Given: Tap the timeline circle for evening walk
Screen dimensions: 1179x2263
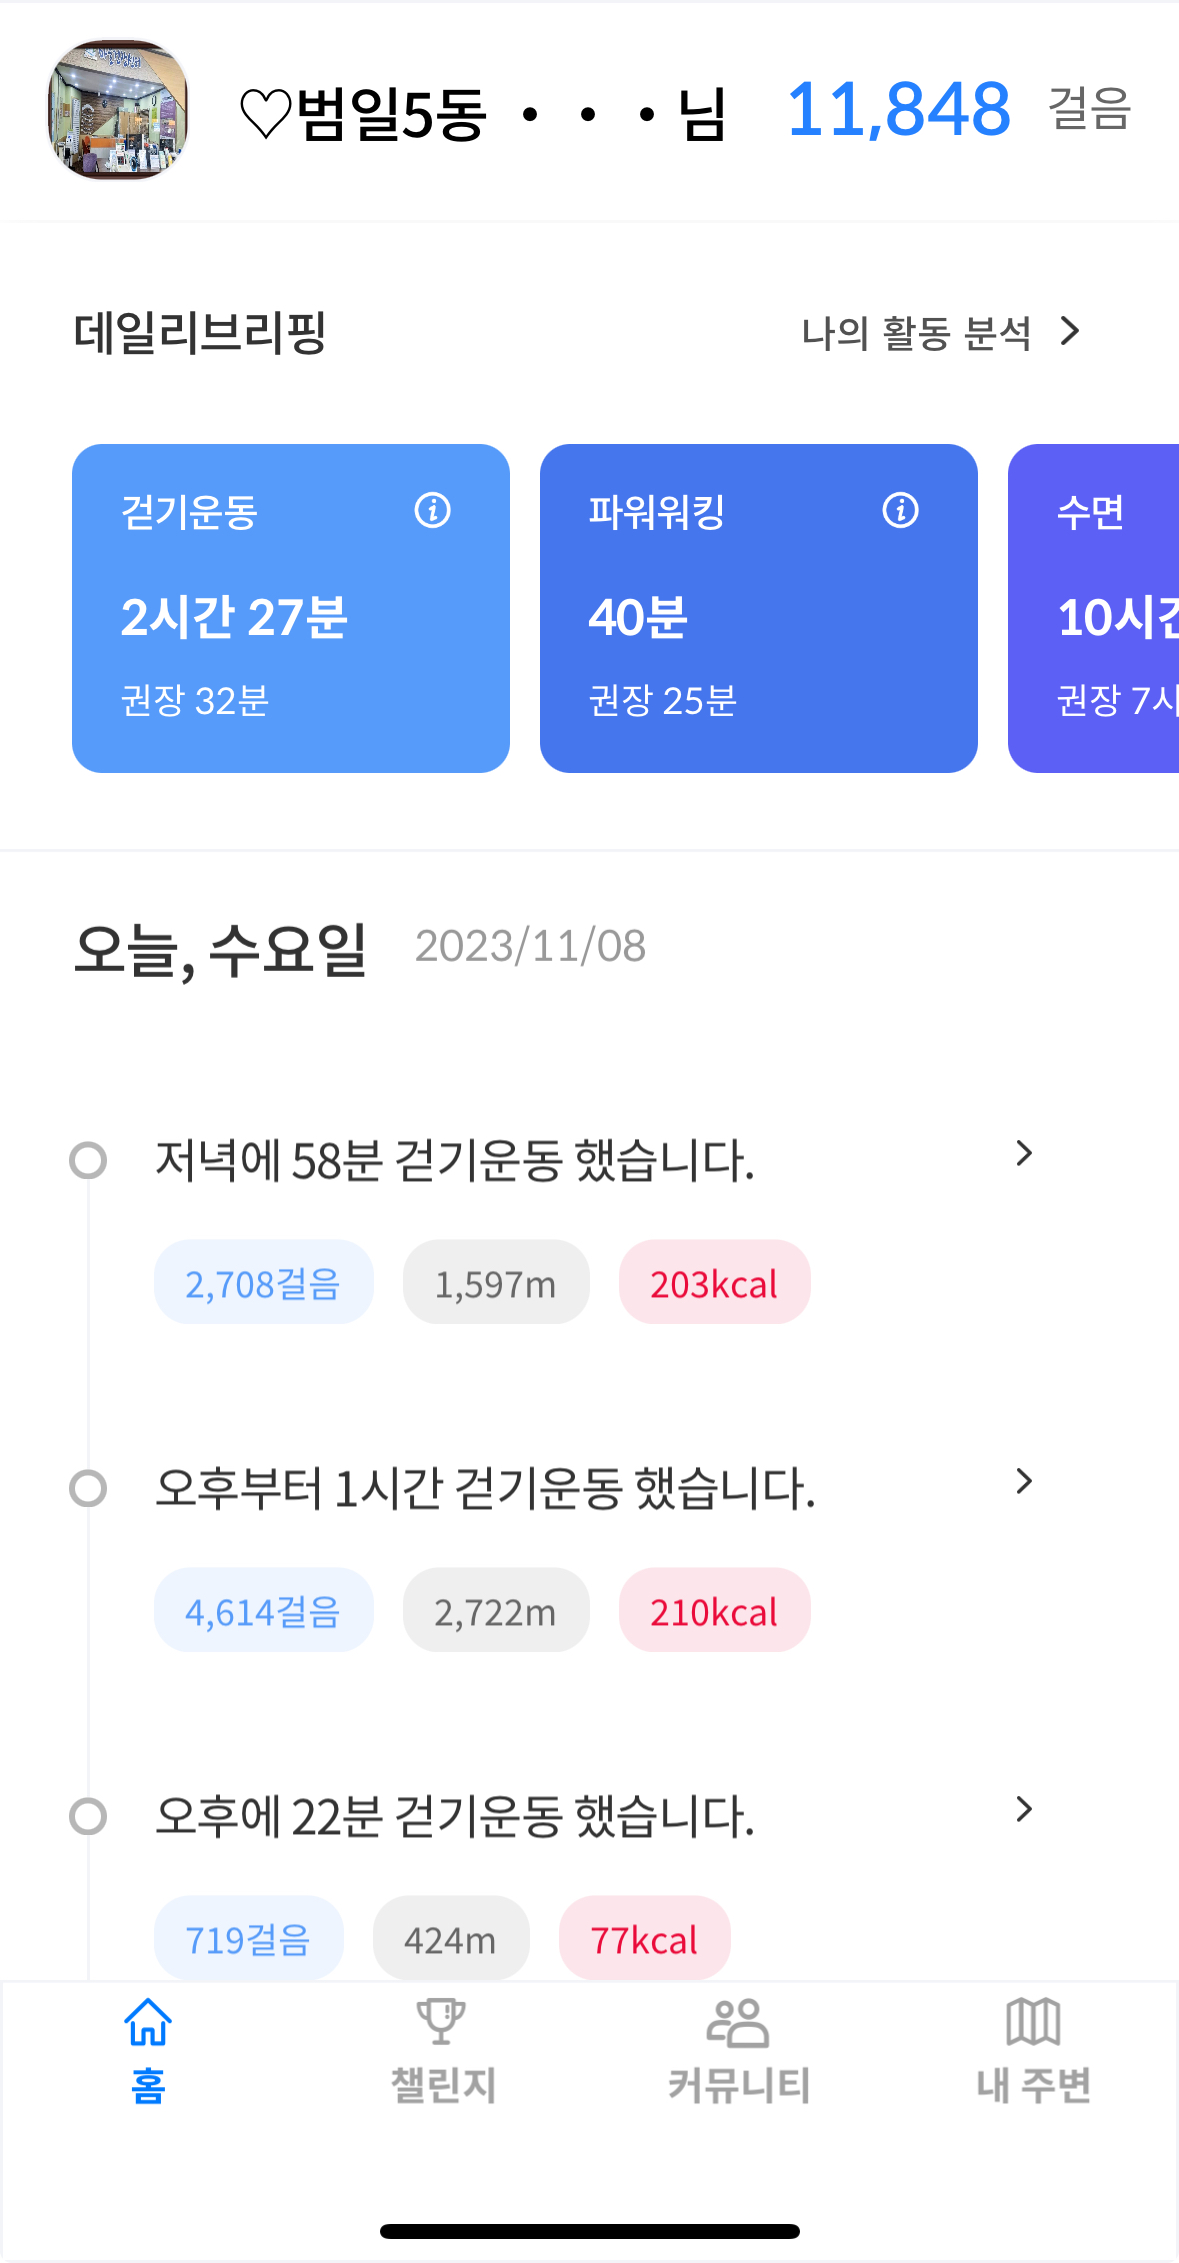Looking at the screenshot, I should pyautogui.click(x=88, y=1161).
